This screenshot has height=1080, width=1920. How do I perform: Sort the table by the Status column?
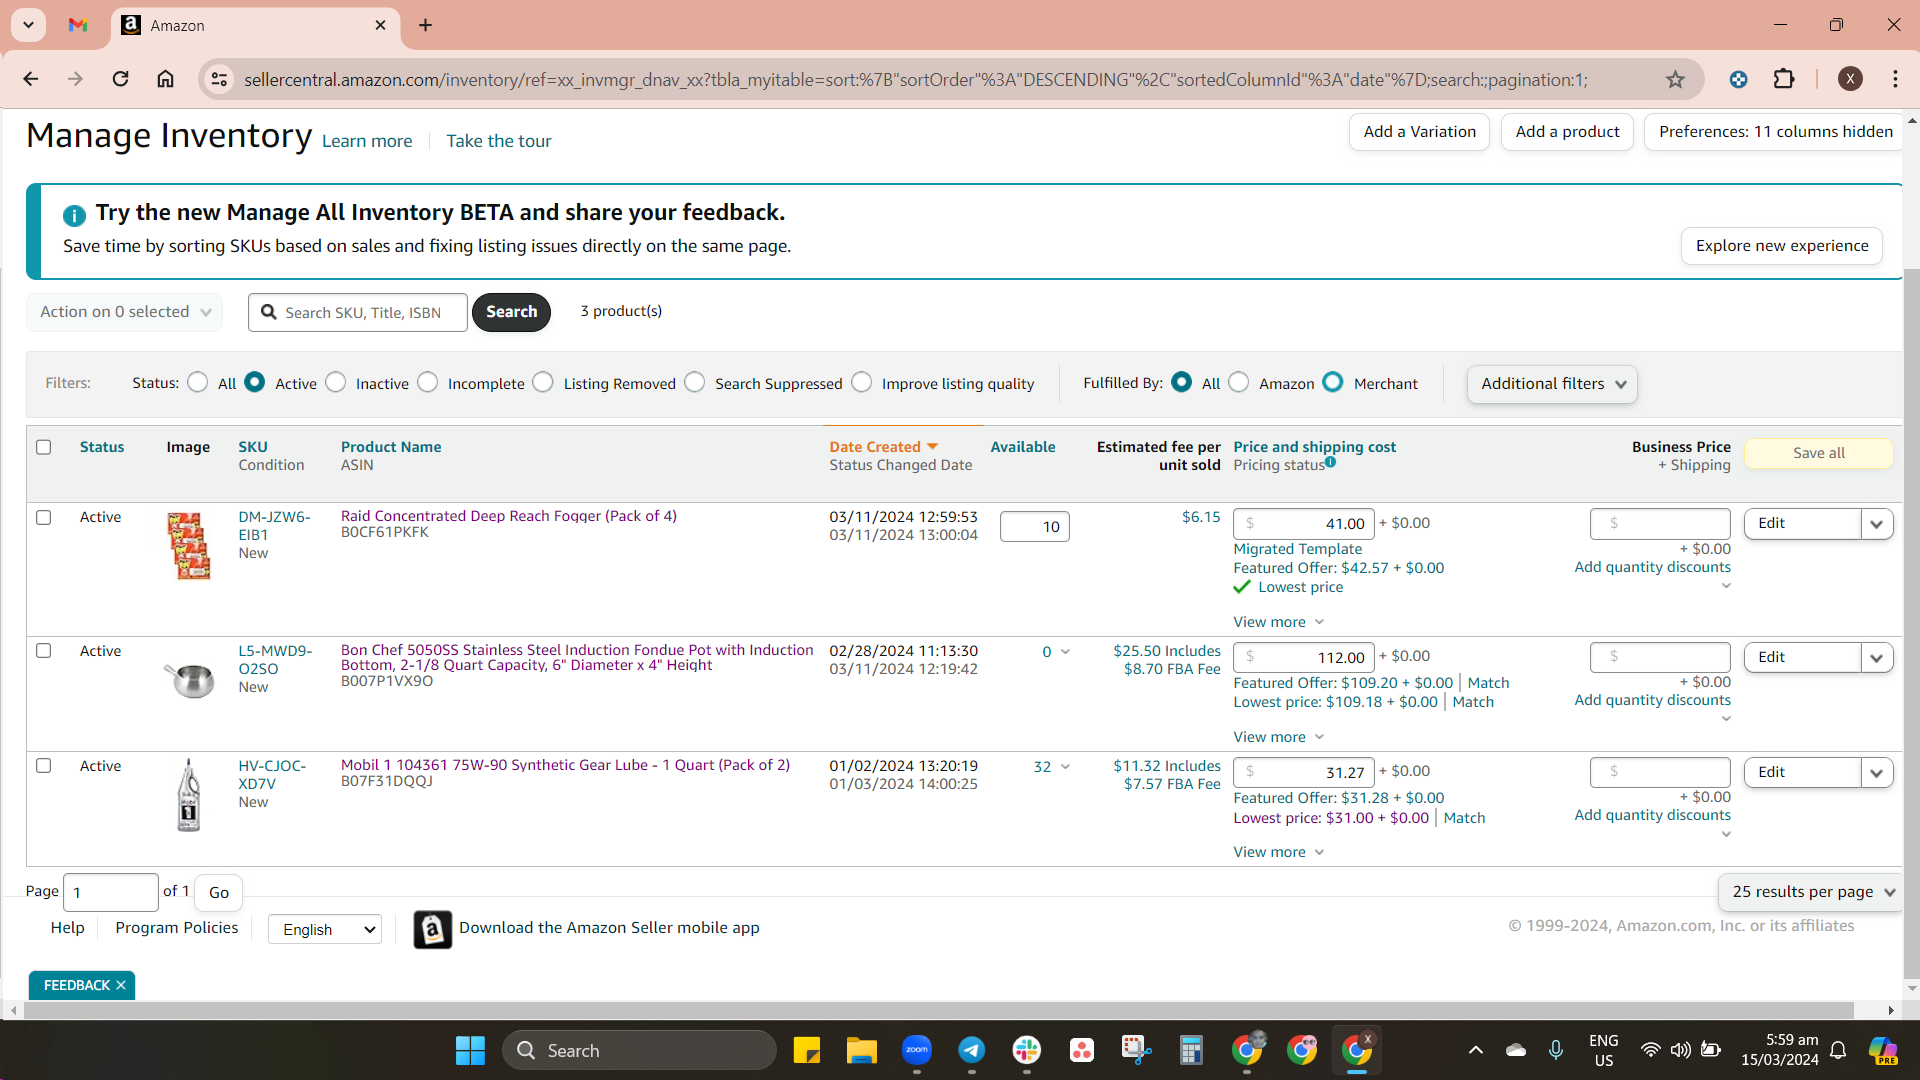click(102, 447)
